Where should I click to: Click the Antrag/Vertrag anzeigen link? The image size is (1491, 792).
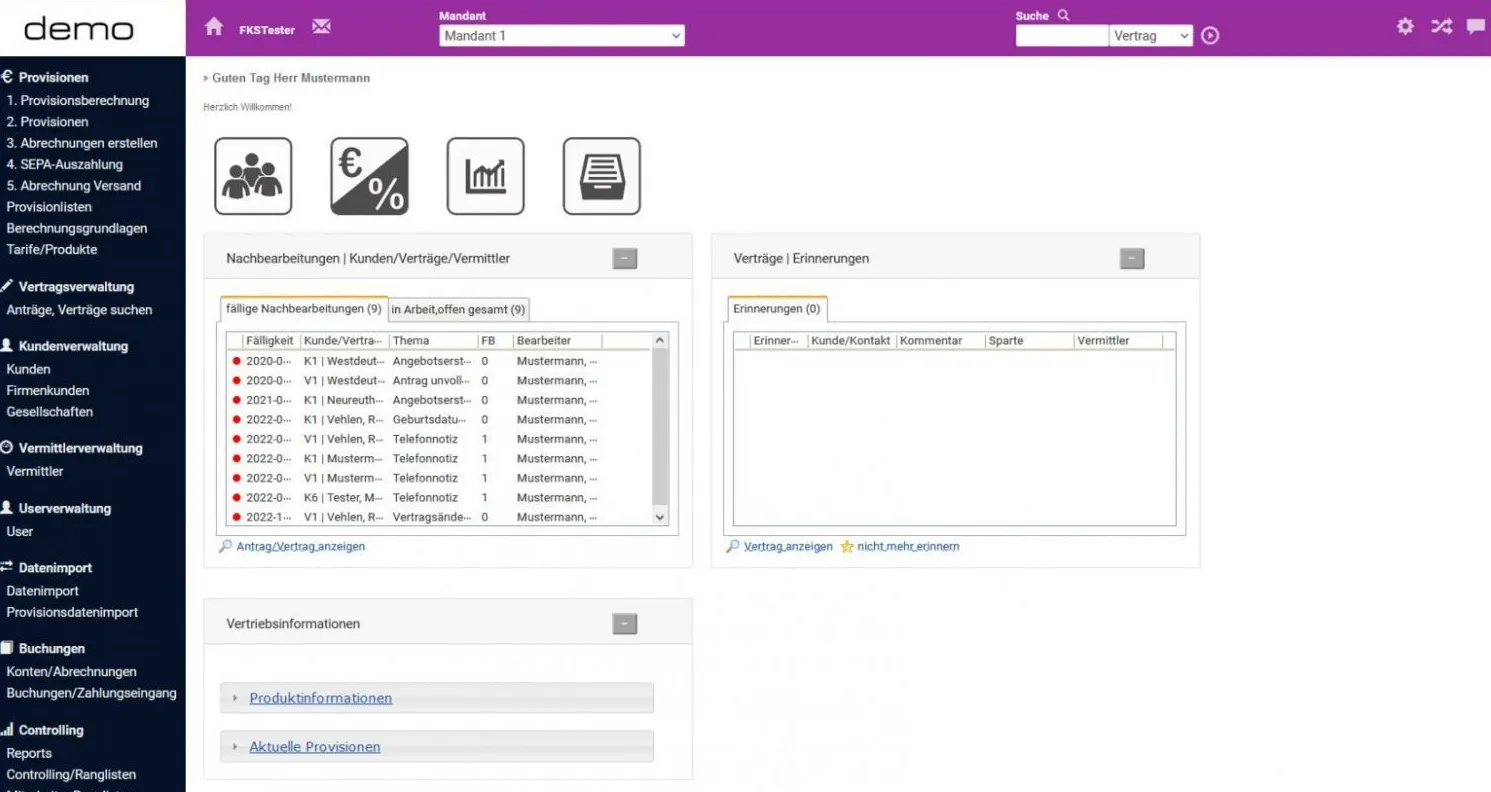coord(300,547)
